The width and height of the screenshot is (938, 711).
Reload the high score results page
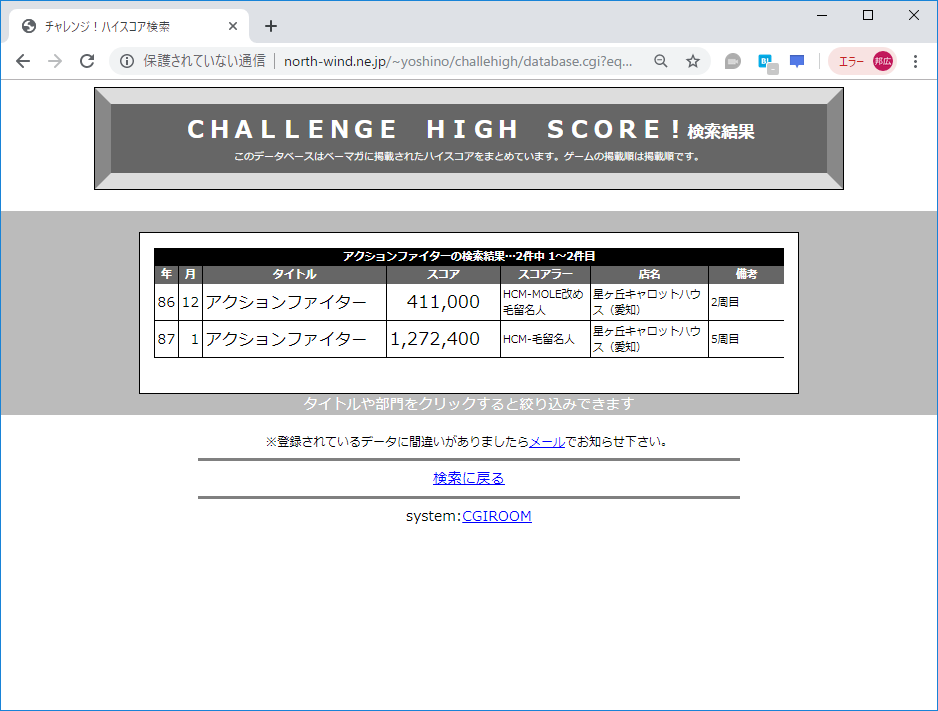coord(88,61)
